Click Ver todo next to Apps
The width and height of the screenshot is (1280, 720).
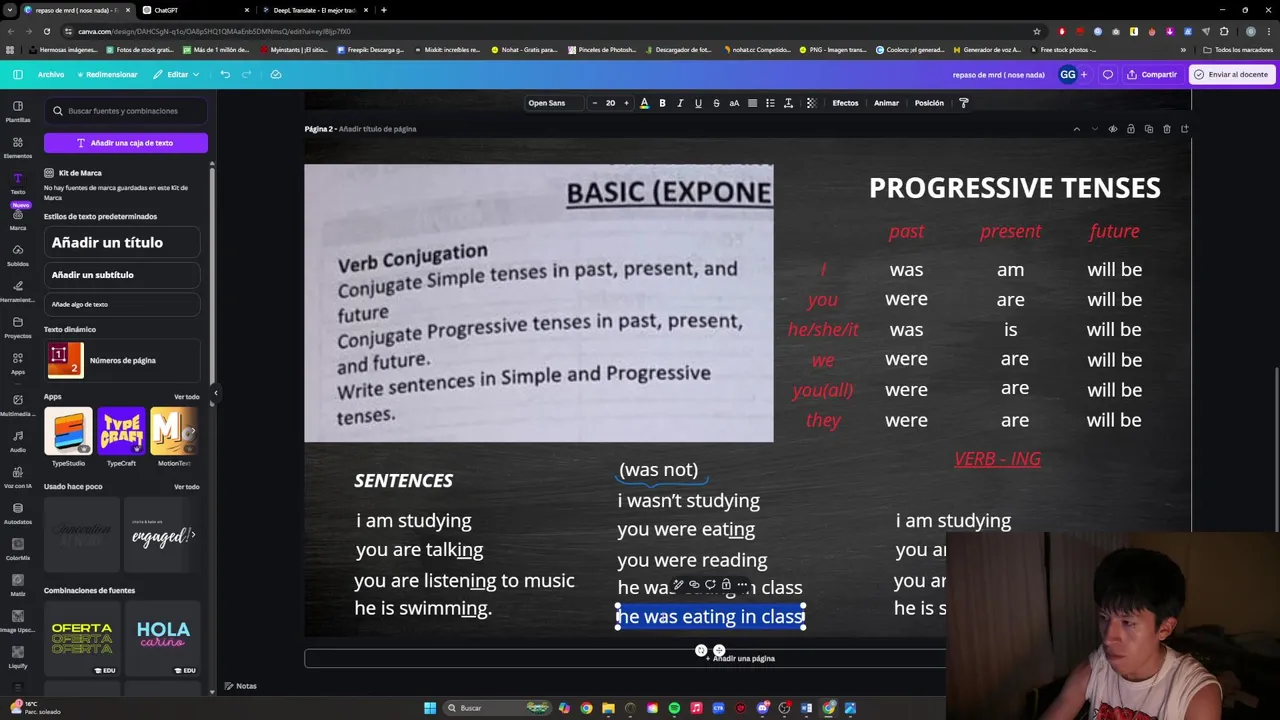tap(186, 397)
